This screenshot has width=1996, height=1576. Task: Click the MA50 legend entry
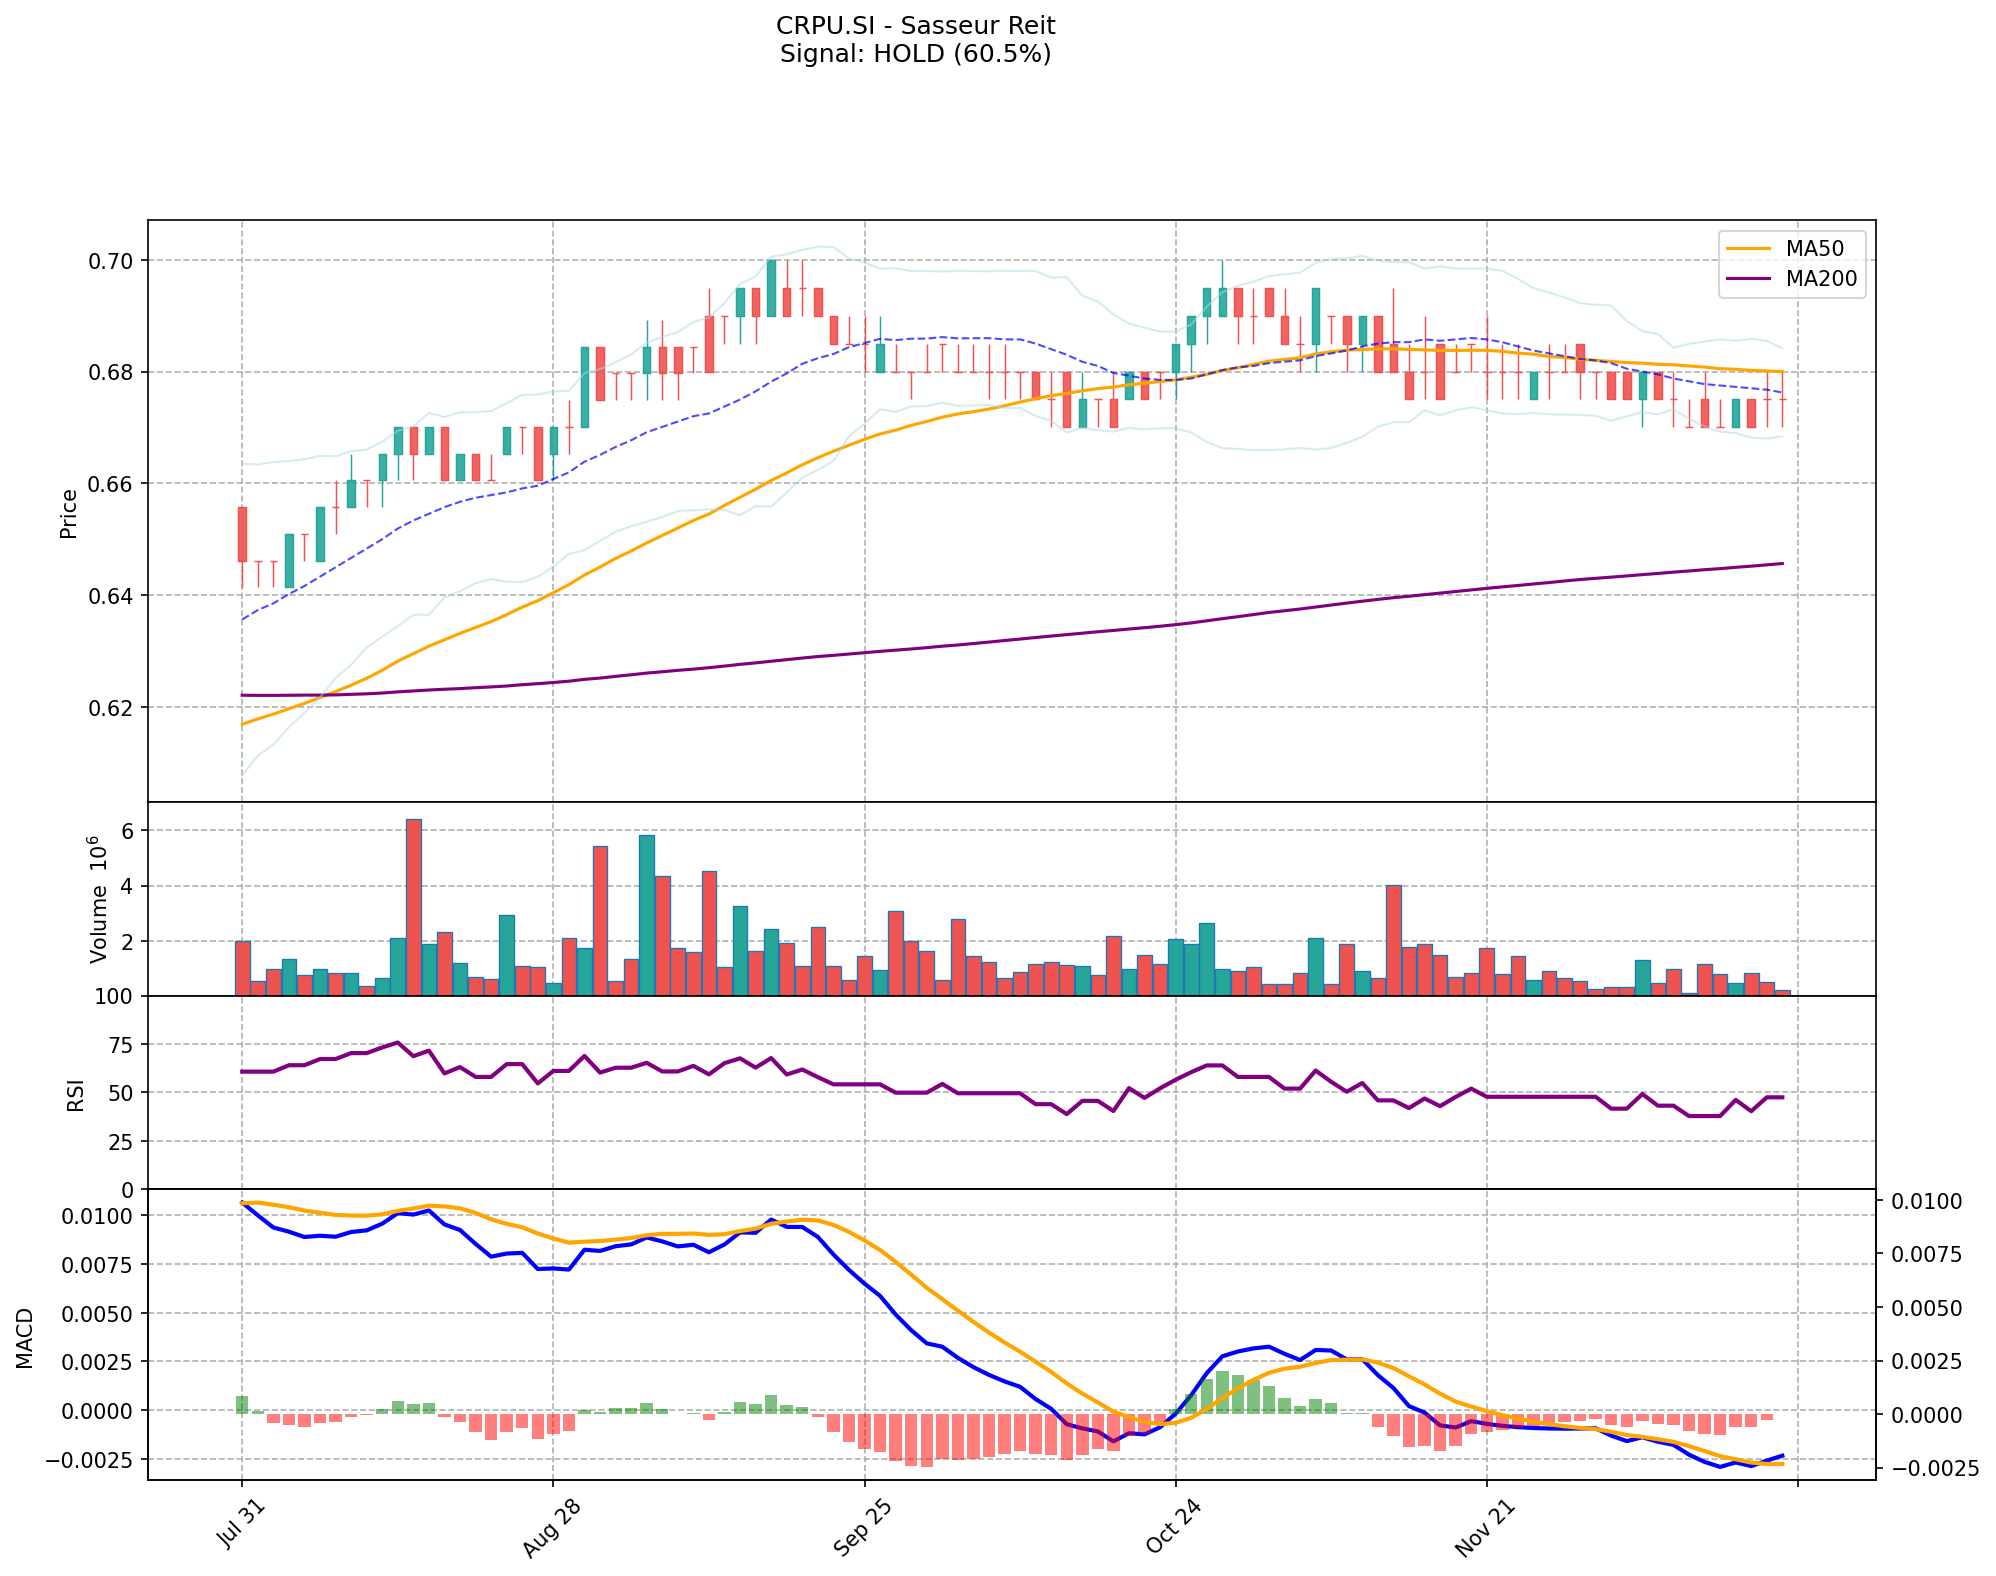point(1814,247)
